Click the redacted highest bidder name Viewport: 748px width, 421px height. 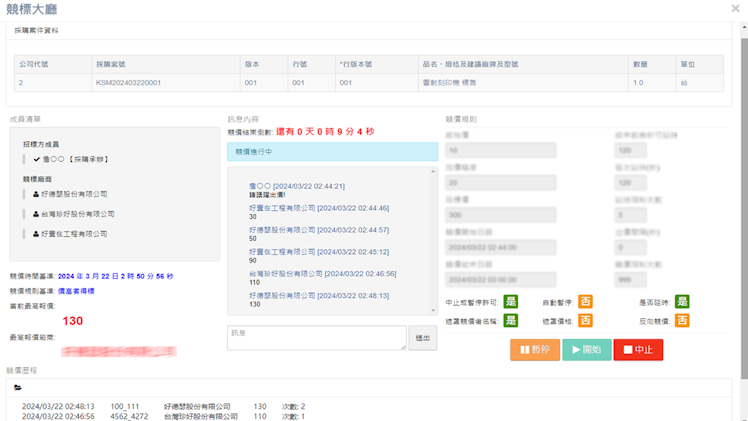pyautogui.click(x=119, y=352)
